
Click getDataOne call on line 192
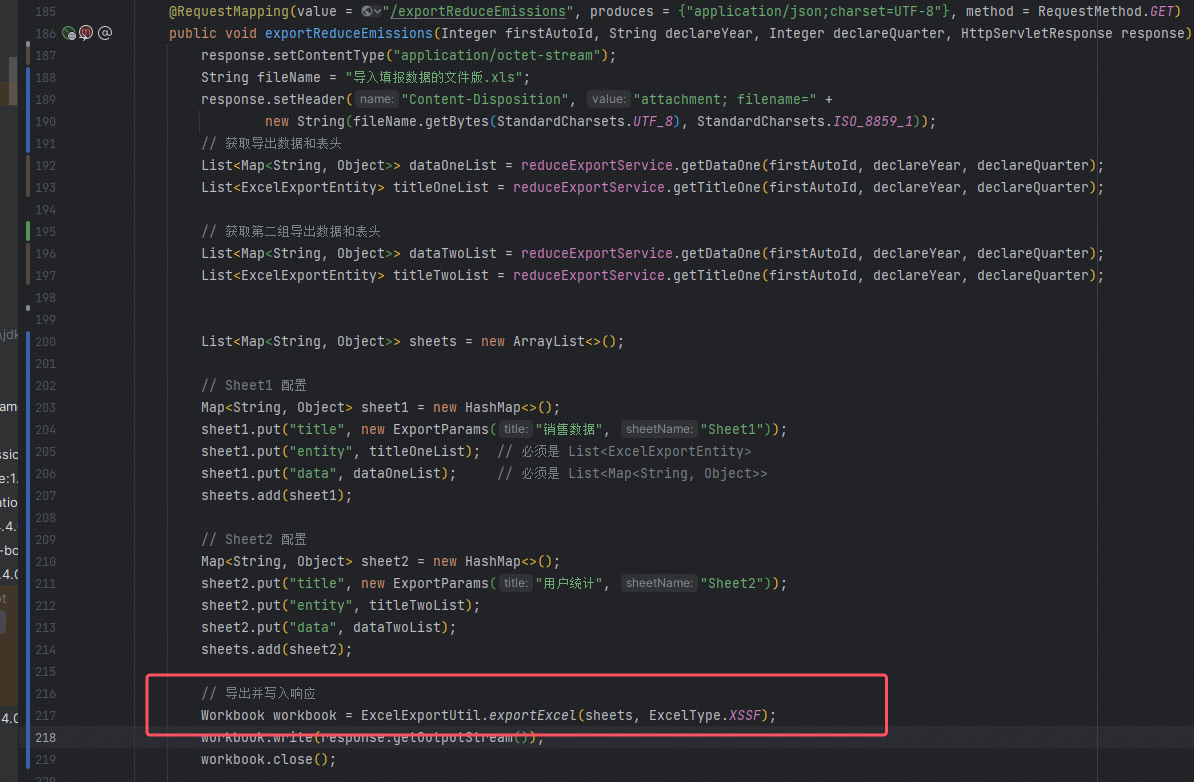[720, 165]
